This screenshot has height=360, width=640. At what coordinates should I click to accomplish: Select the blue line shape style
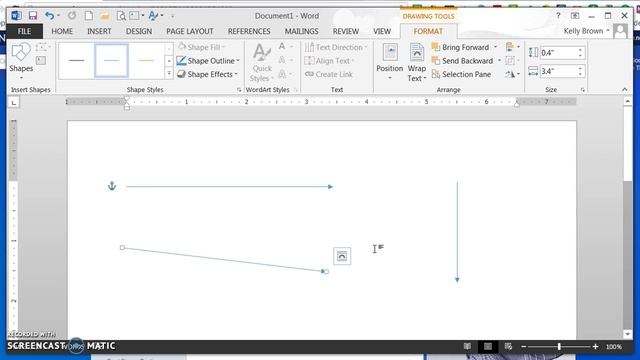(111, 60)
